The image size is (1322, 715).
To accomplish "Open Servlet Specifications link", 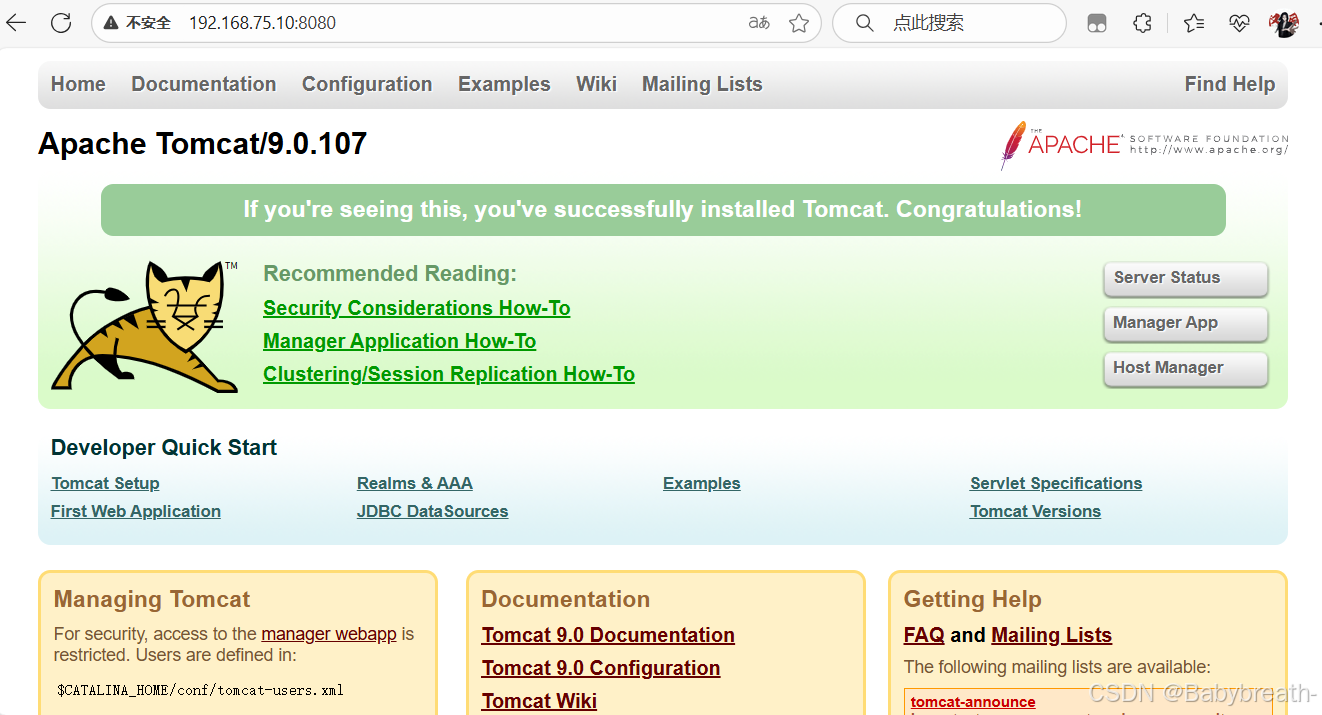I will click(1056, 483).
